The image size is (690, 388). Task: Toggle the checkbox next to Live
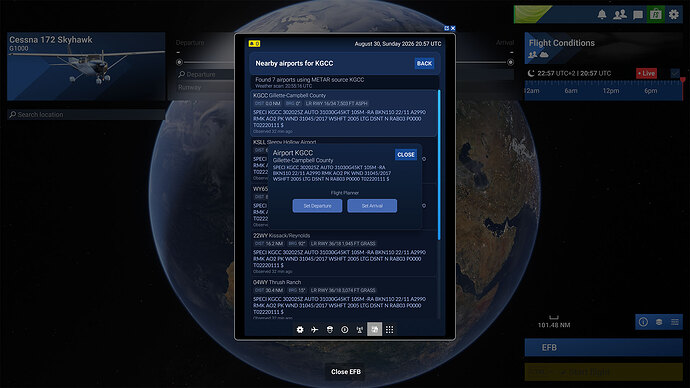[x=675, y=73]
